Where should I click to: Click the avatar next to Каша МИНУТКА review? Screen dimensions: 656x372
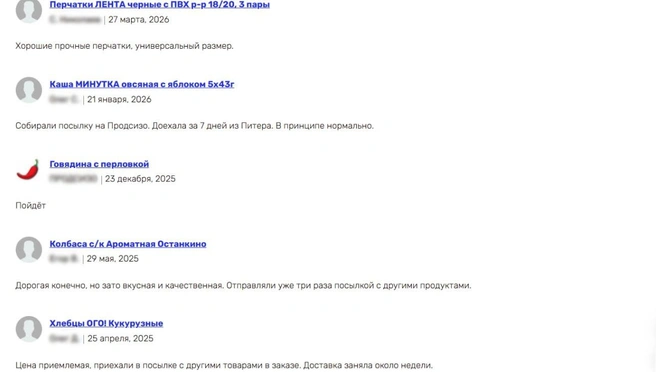pyautogui.click(x=29, y=90)
